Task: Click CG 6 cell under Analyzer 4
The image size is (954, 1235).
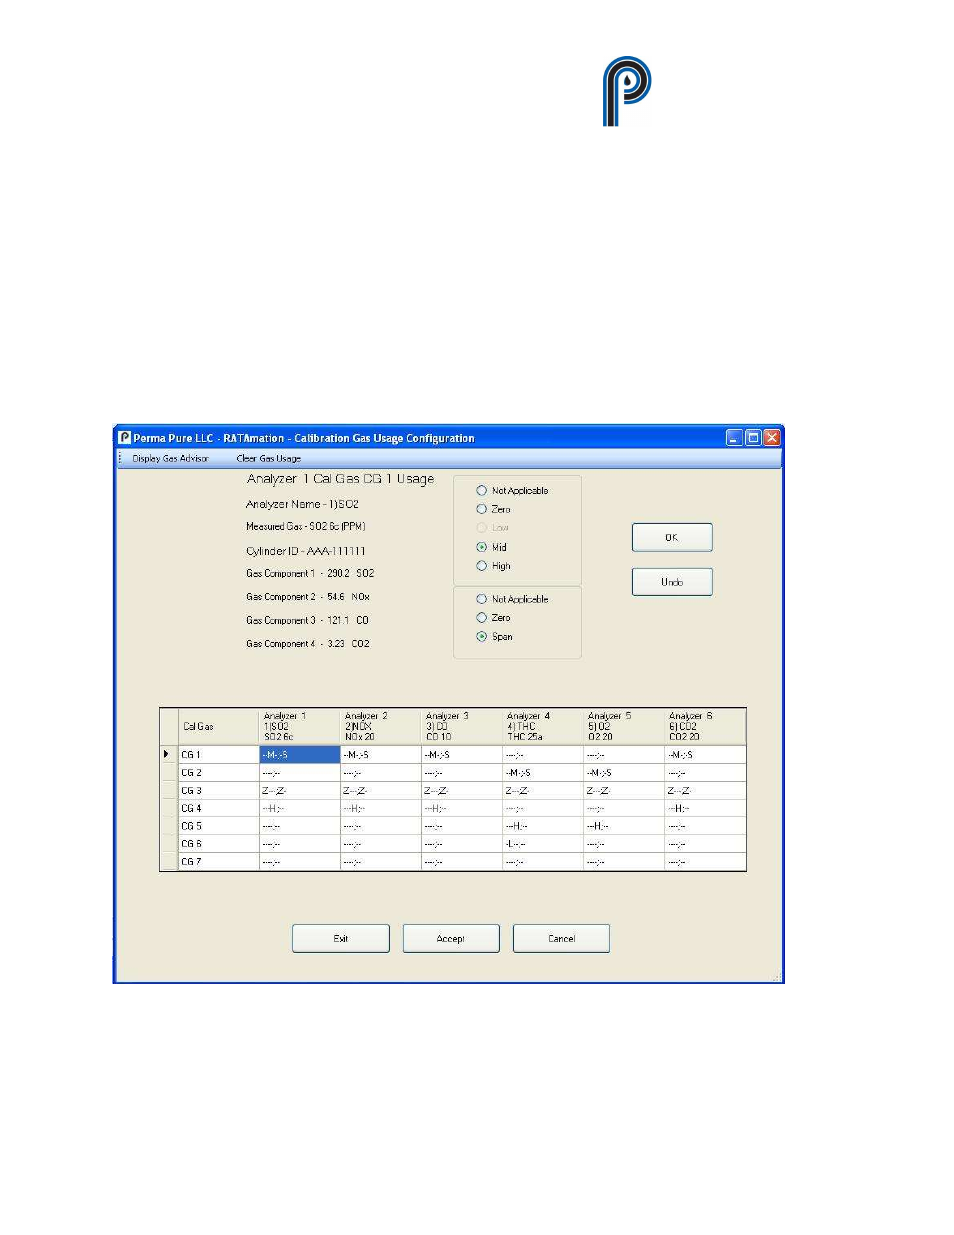Action: click(543, 843)
